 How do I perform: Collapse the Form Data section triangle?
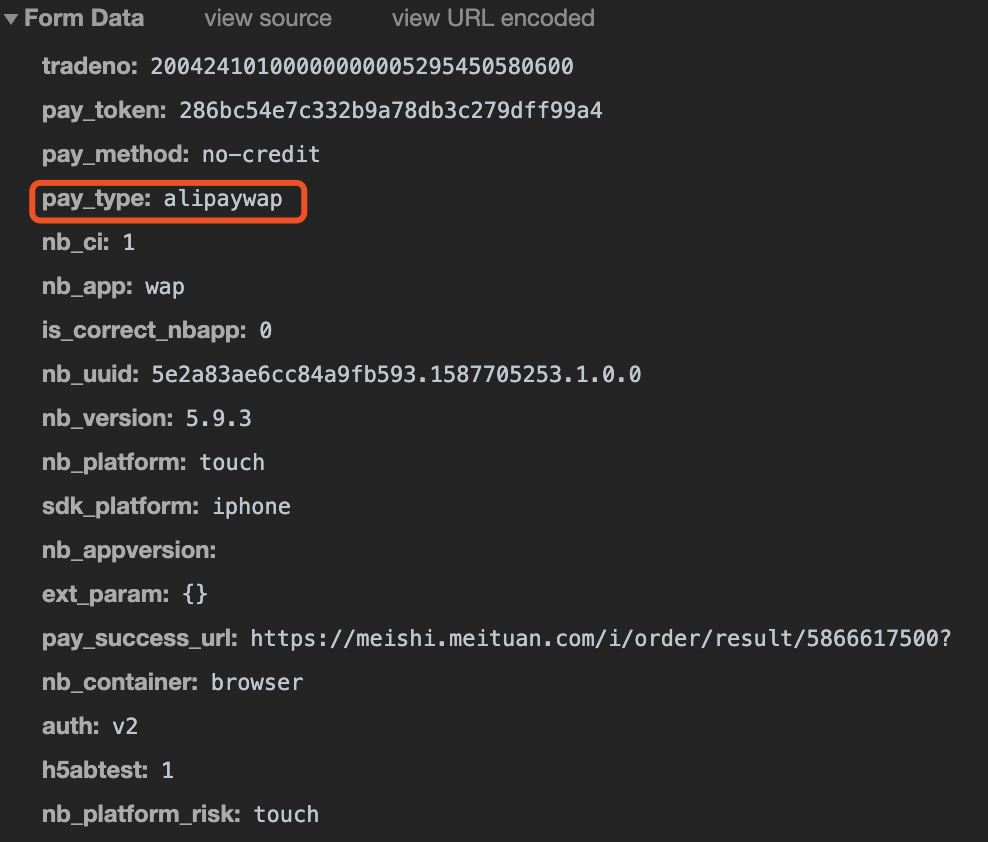tap(10, 19)
